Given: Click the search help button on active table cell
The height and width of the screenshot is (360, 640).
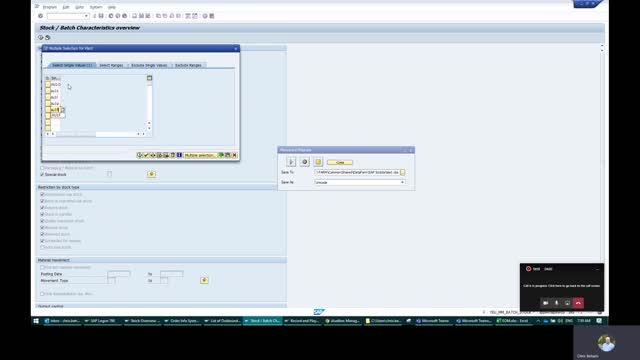Looking at the screenshot, I should click(62, 110).
